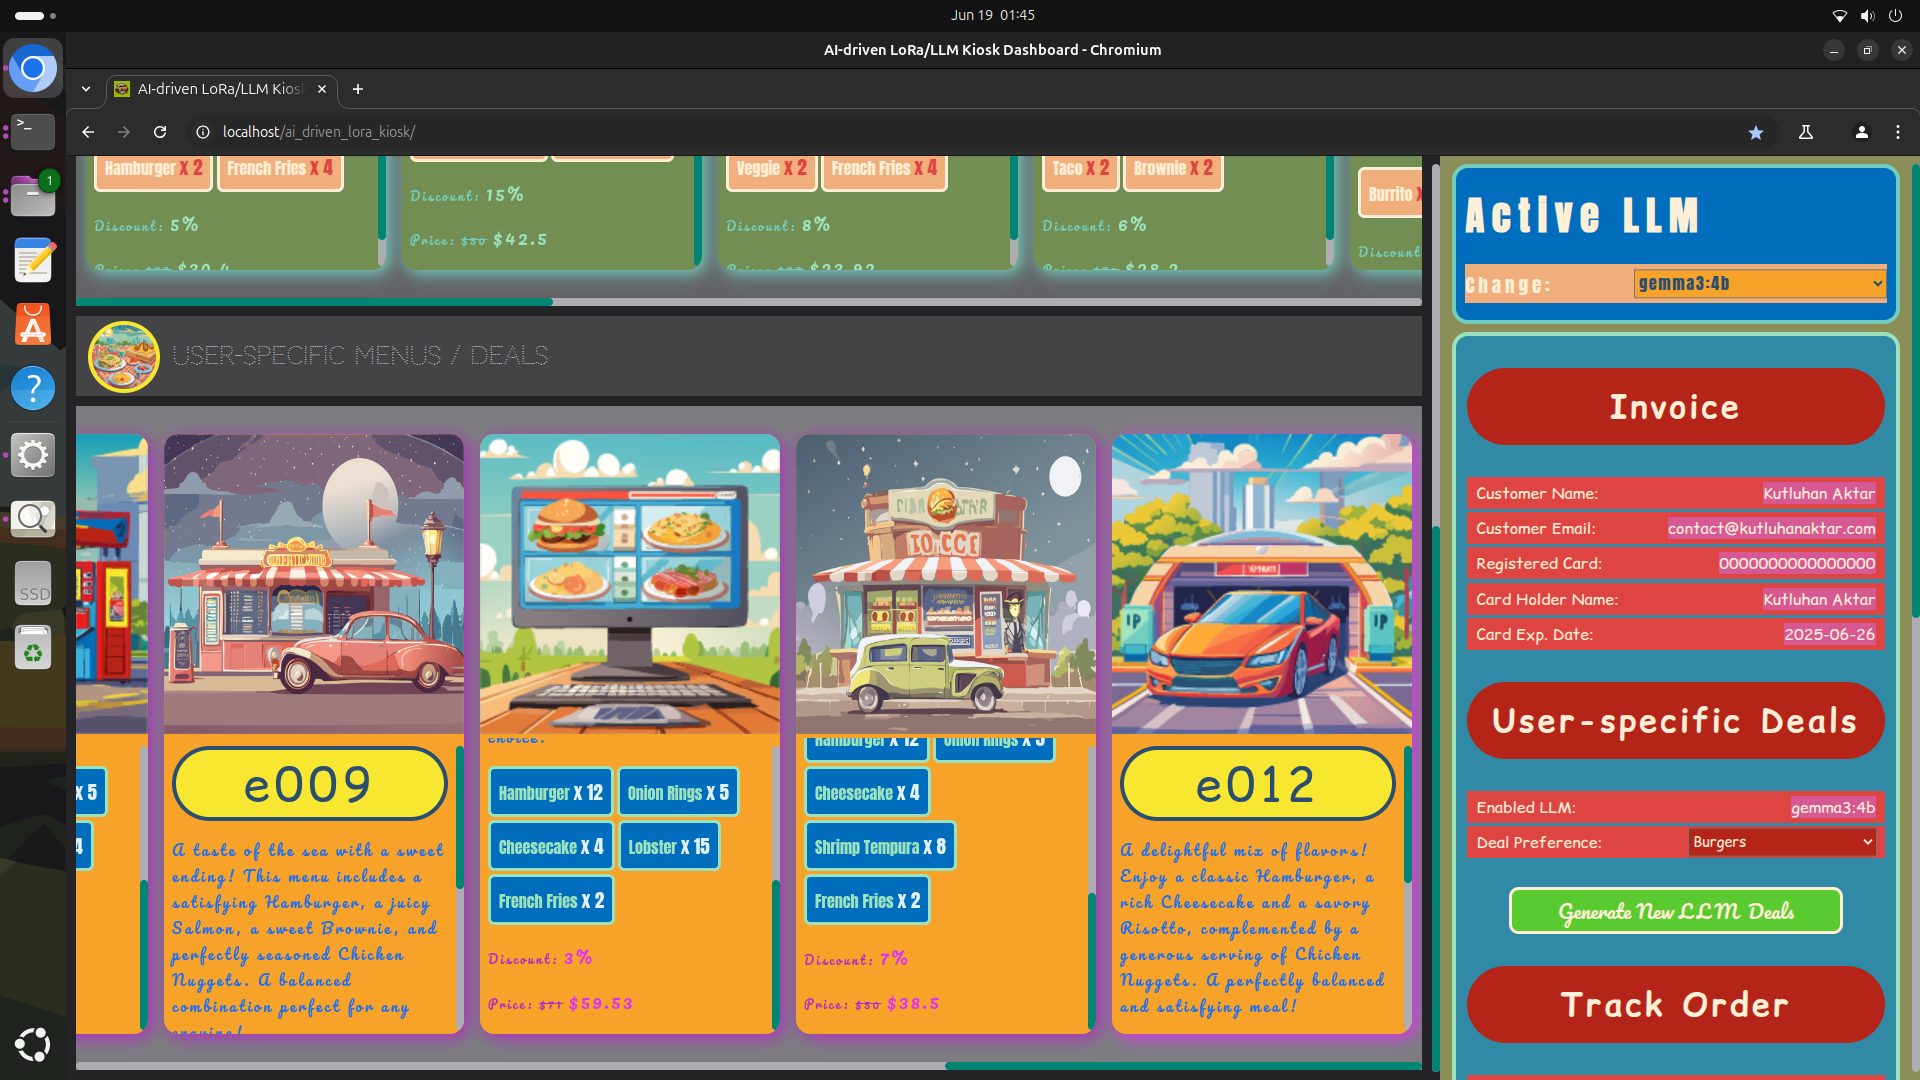
Task: View site information icon in address bar
Action: coord(203,132)
